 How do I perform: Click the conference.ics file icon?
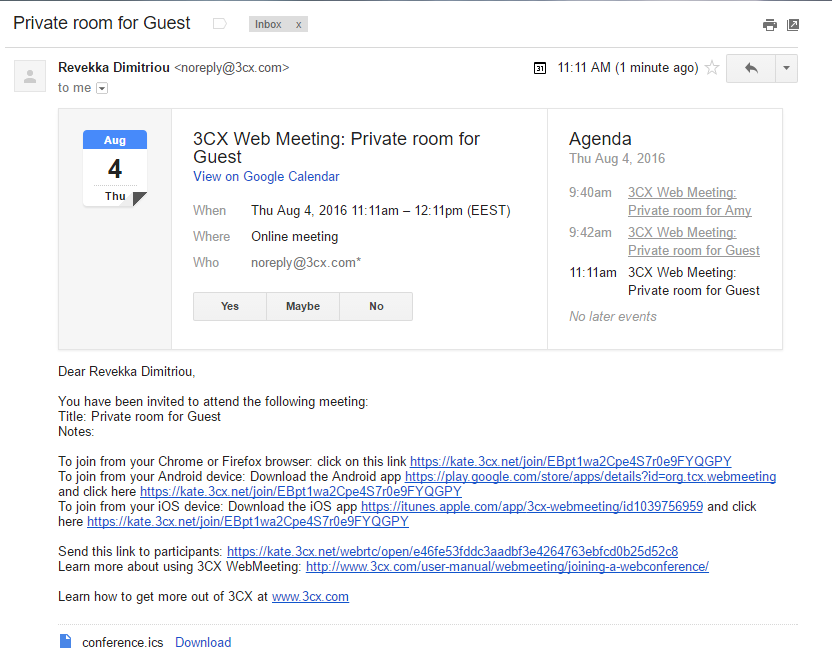[x=66, y=642]
